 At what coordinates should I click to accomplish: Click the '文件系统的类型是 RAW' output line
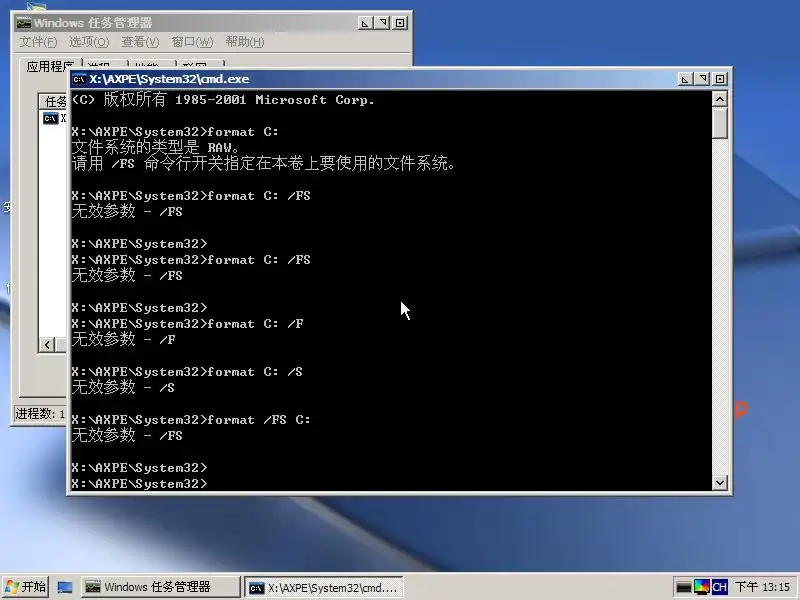tap(156, 148)
